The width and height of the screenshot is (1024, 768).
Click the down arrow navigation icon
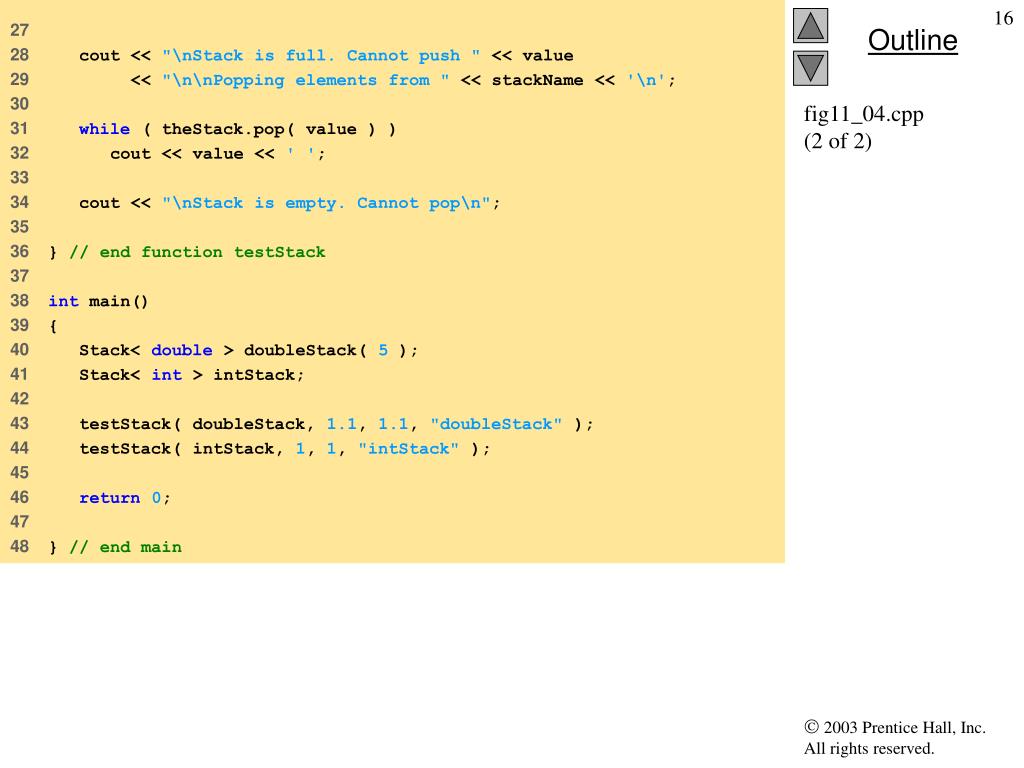[810, 68]
